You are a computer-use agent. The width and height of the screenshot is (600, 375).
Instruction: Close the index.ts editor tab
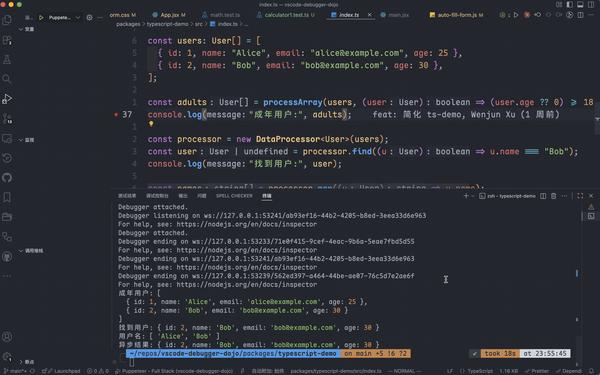(369, 15)
